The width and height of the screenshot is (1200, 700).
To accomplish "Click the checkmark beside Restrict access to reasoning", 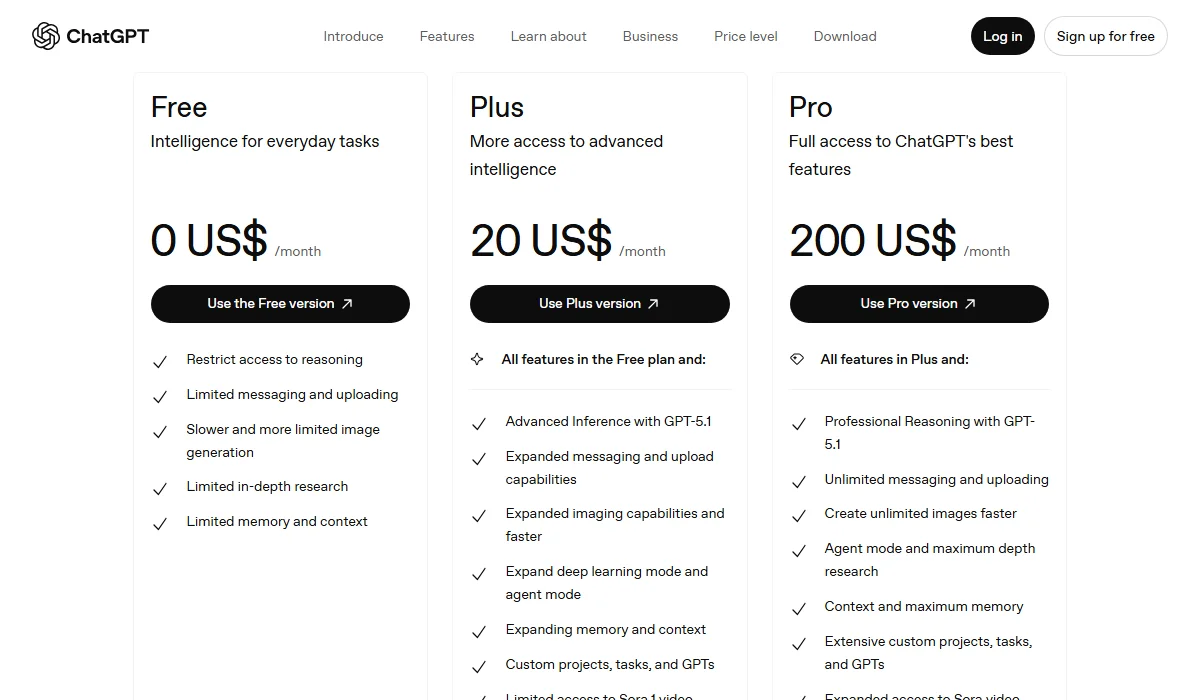I will 160,361.
